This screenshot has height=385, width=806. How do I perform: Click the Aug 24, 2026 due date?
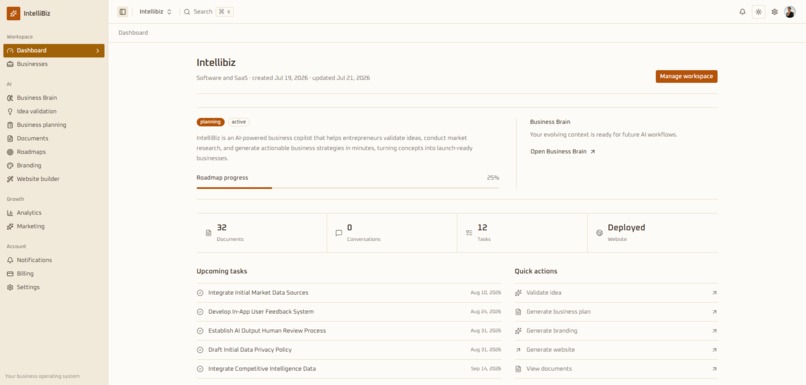click(486, 312)
